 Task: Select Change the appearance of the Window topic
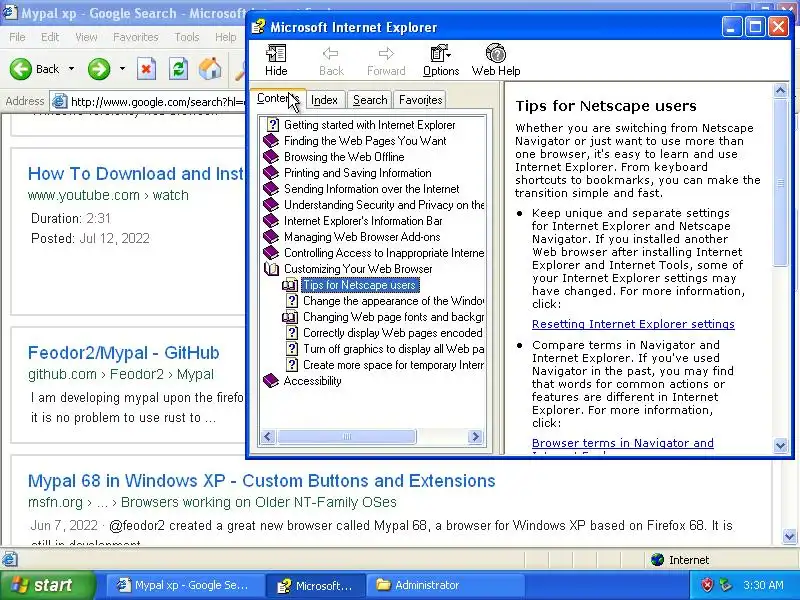393,301
